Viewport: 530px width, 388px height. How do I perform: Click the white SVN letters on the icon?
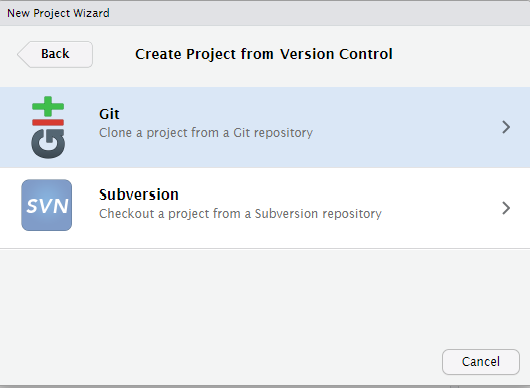[47, 206]
